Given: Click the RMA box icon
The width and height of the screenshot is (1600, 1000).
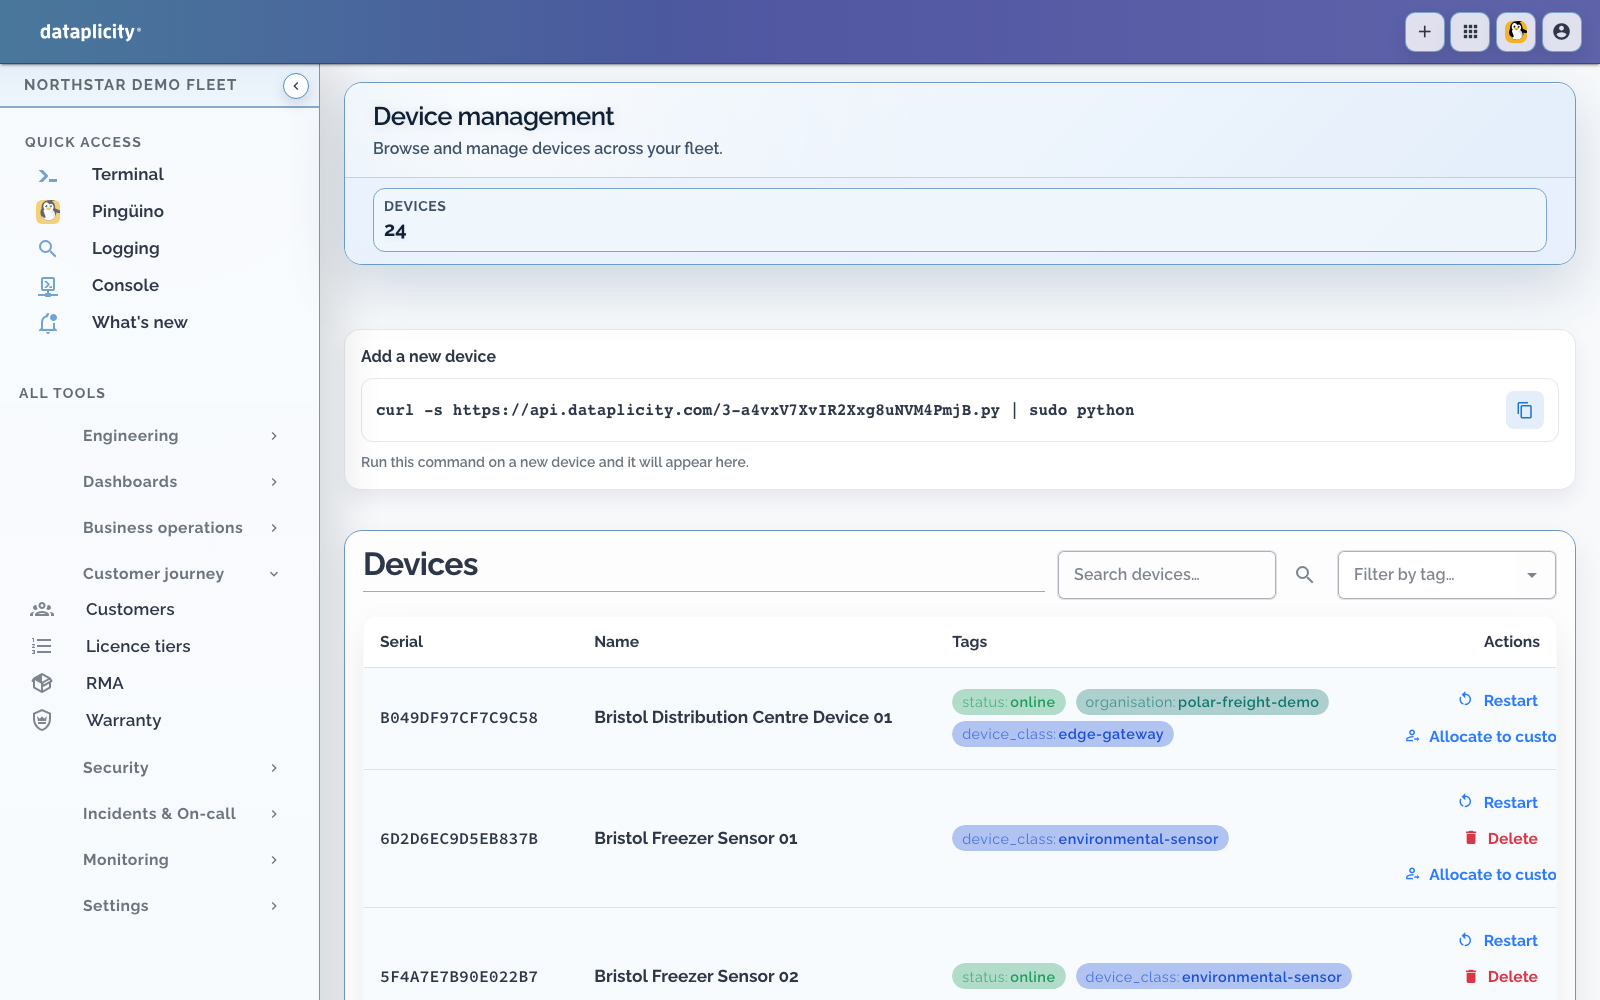Looking at the screenshot, I should tap(42, 683).
